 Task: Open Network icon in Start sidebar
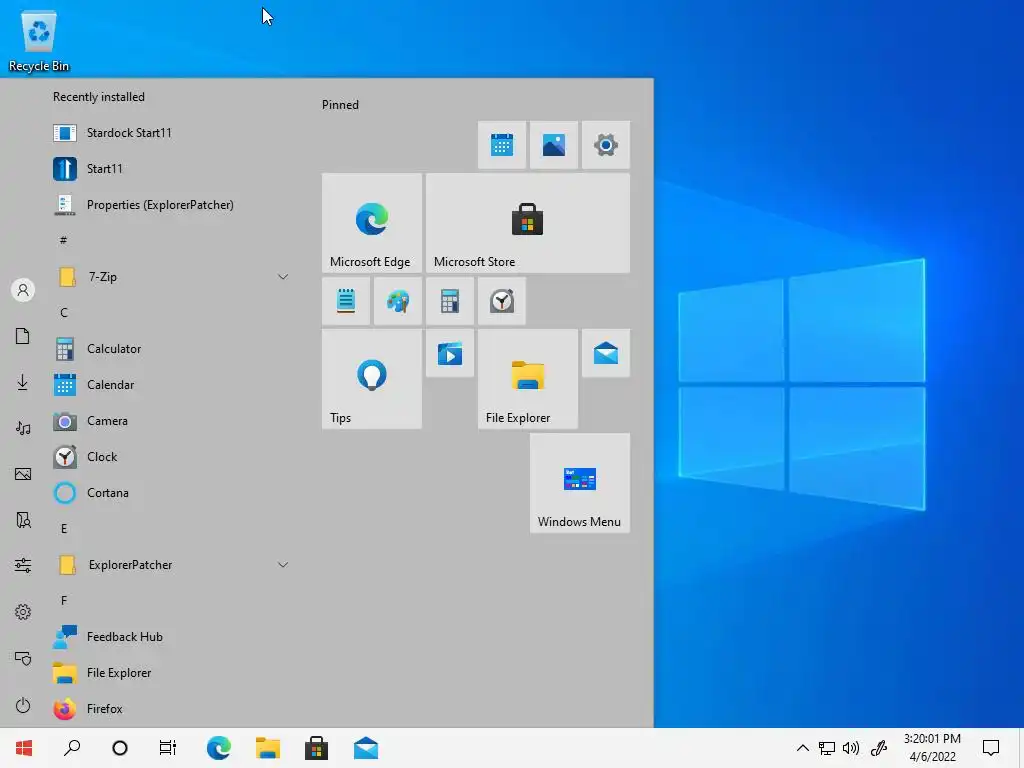23,658
